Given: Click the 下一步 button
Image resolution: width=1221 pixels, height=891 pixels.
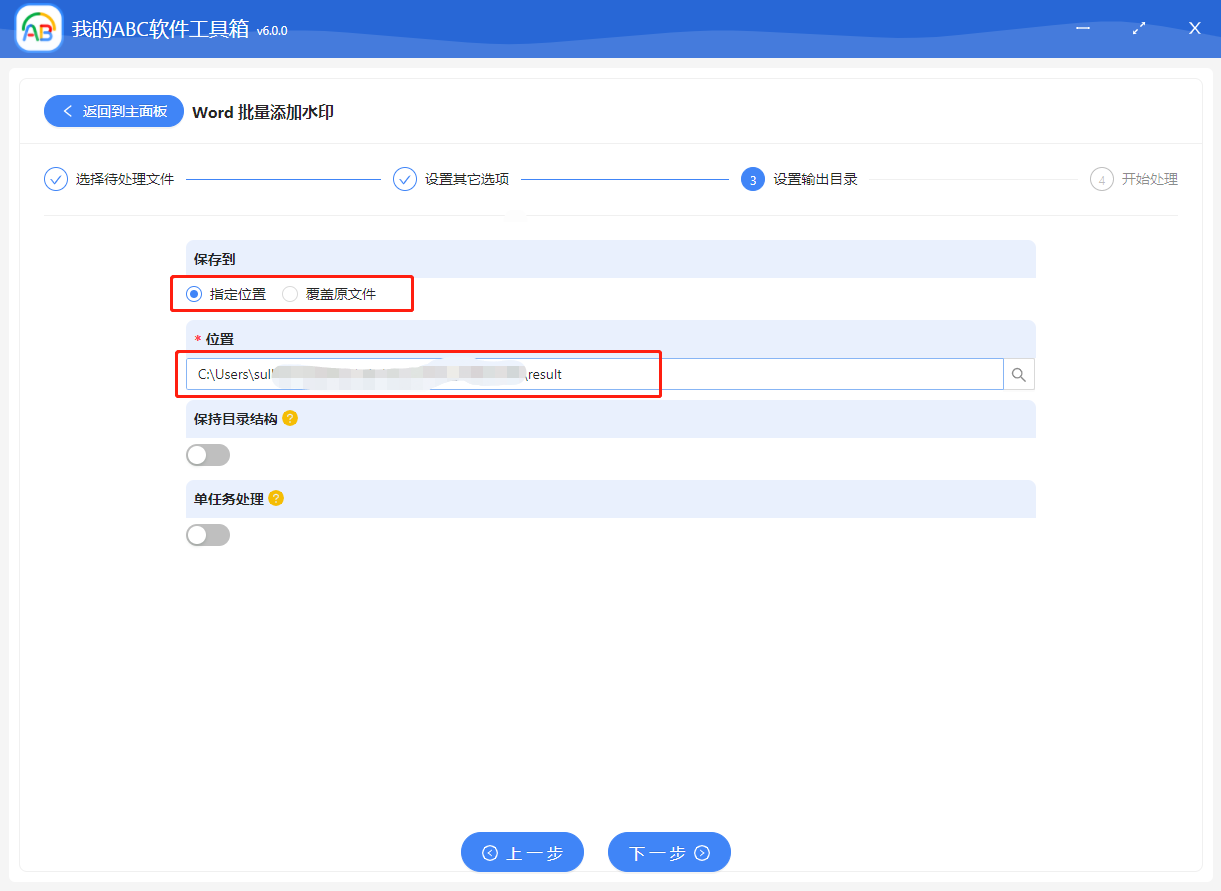Looking at the screenshot, I should (x=669, y=851).
